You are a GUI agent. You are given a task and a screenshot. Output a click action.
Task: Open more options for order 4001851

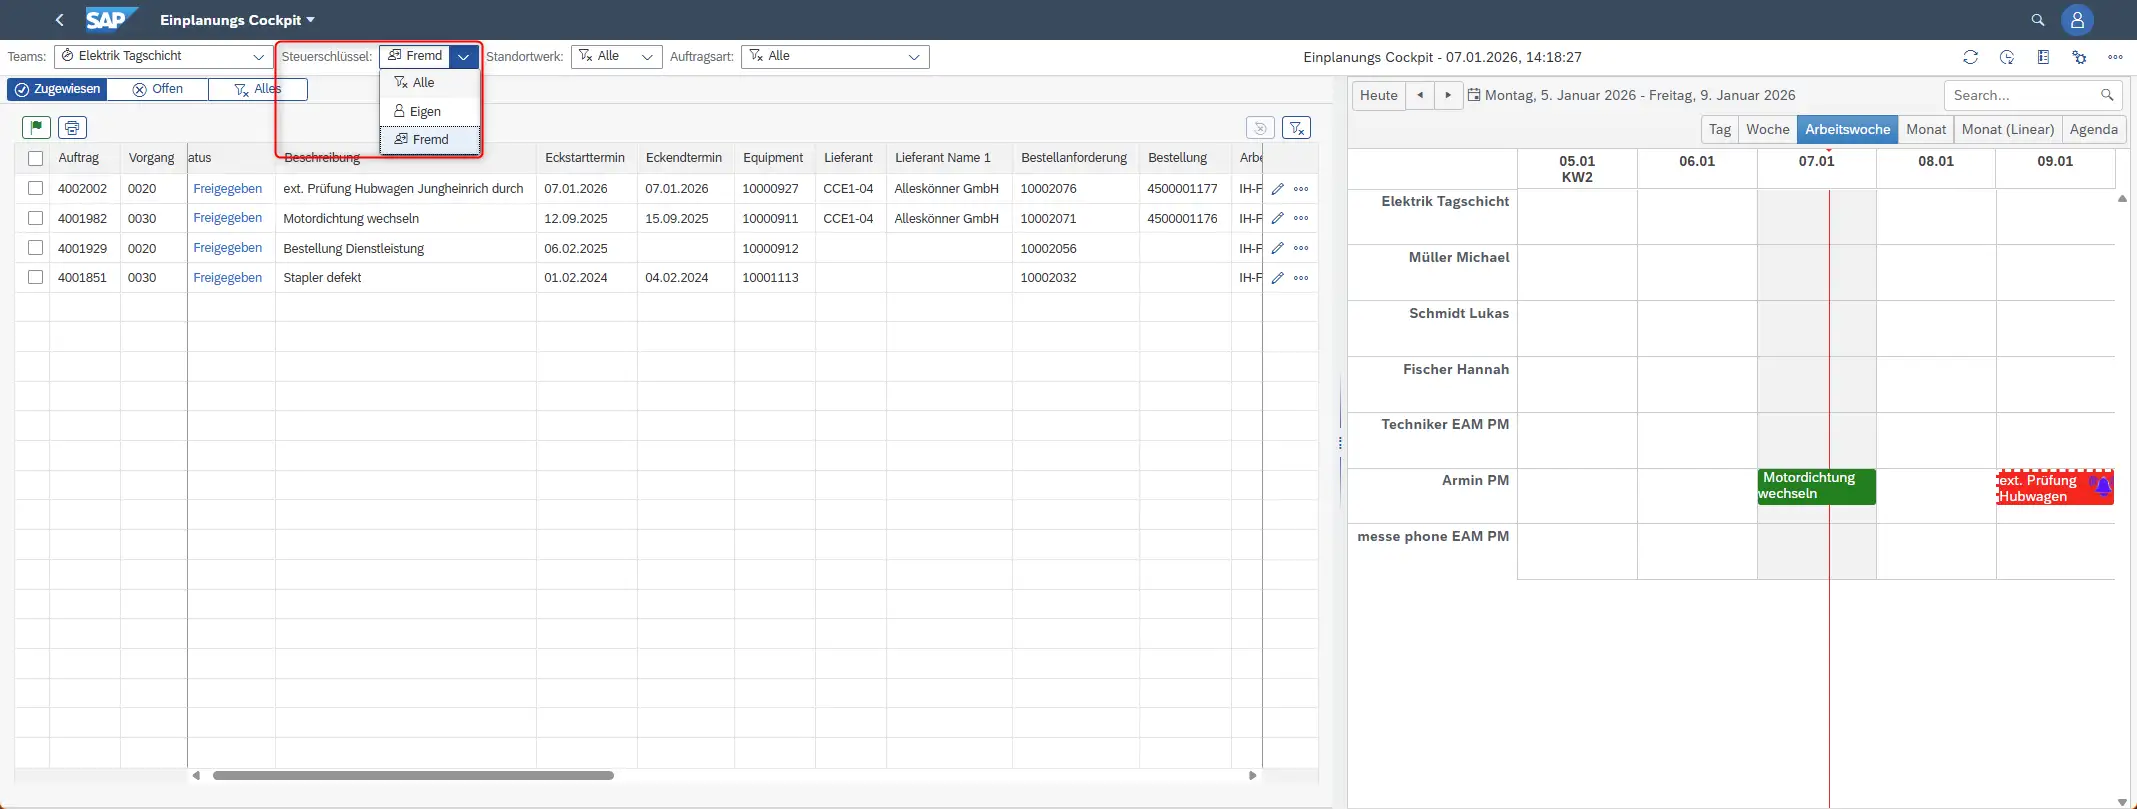(1301, 278)
